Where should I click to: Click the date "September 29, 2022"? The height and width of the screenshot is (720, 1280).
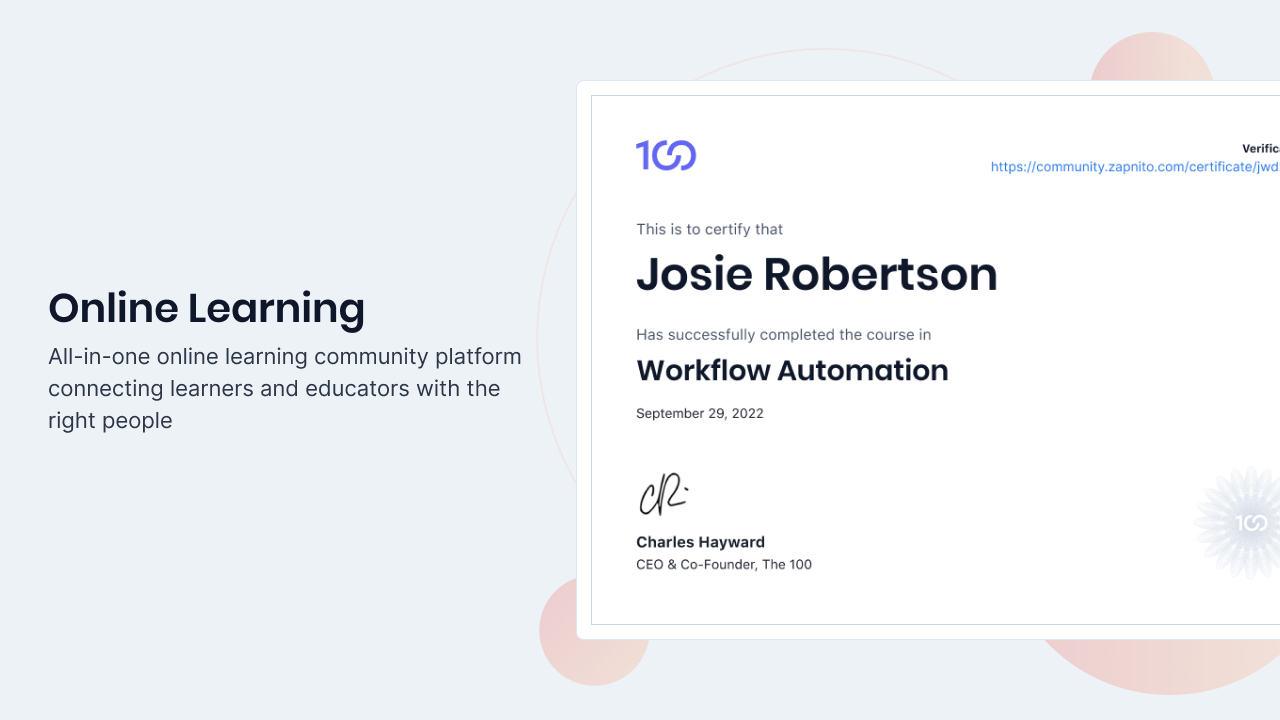click(x=700, y=413)
